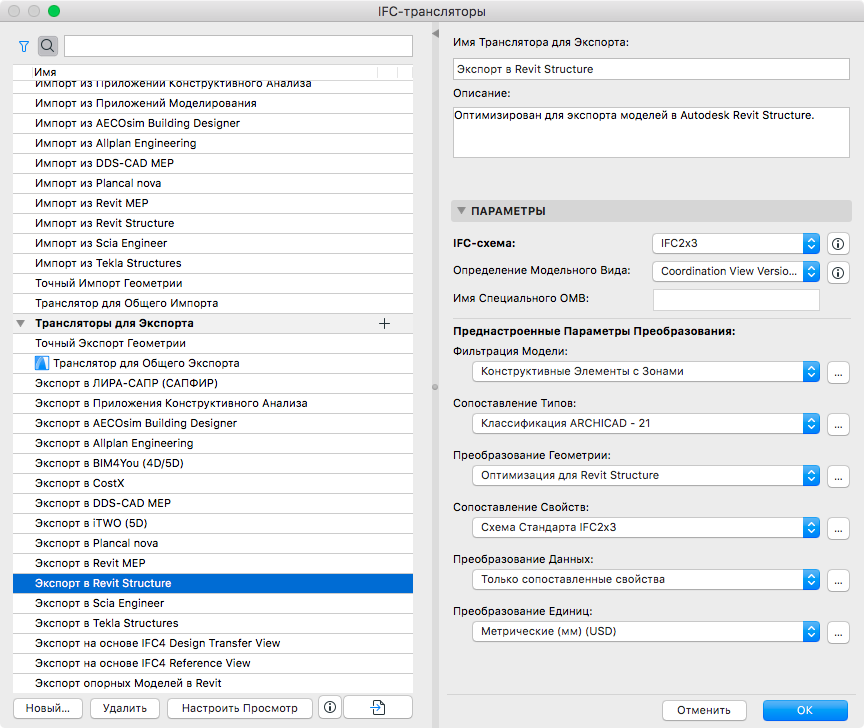Select Точный Импорт Геометрии
864x728 pixels.
tap(213, 283)
